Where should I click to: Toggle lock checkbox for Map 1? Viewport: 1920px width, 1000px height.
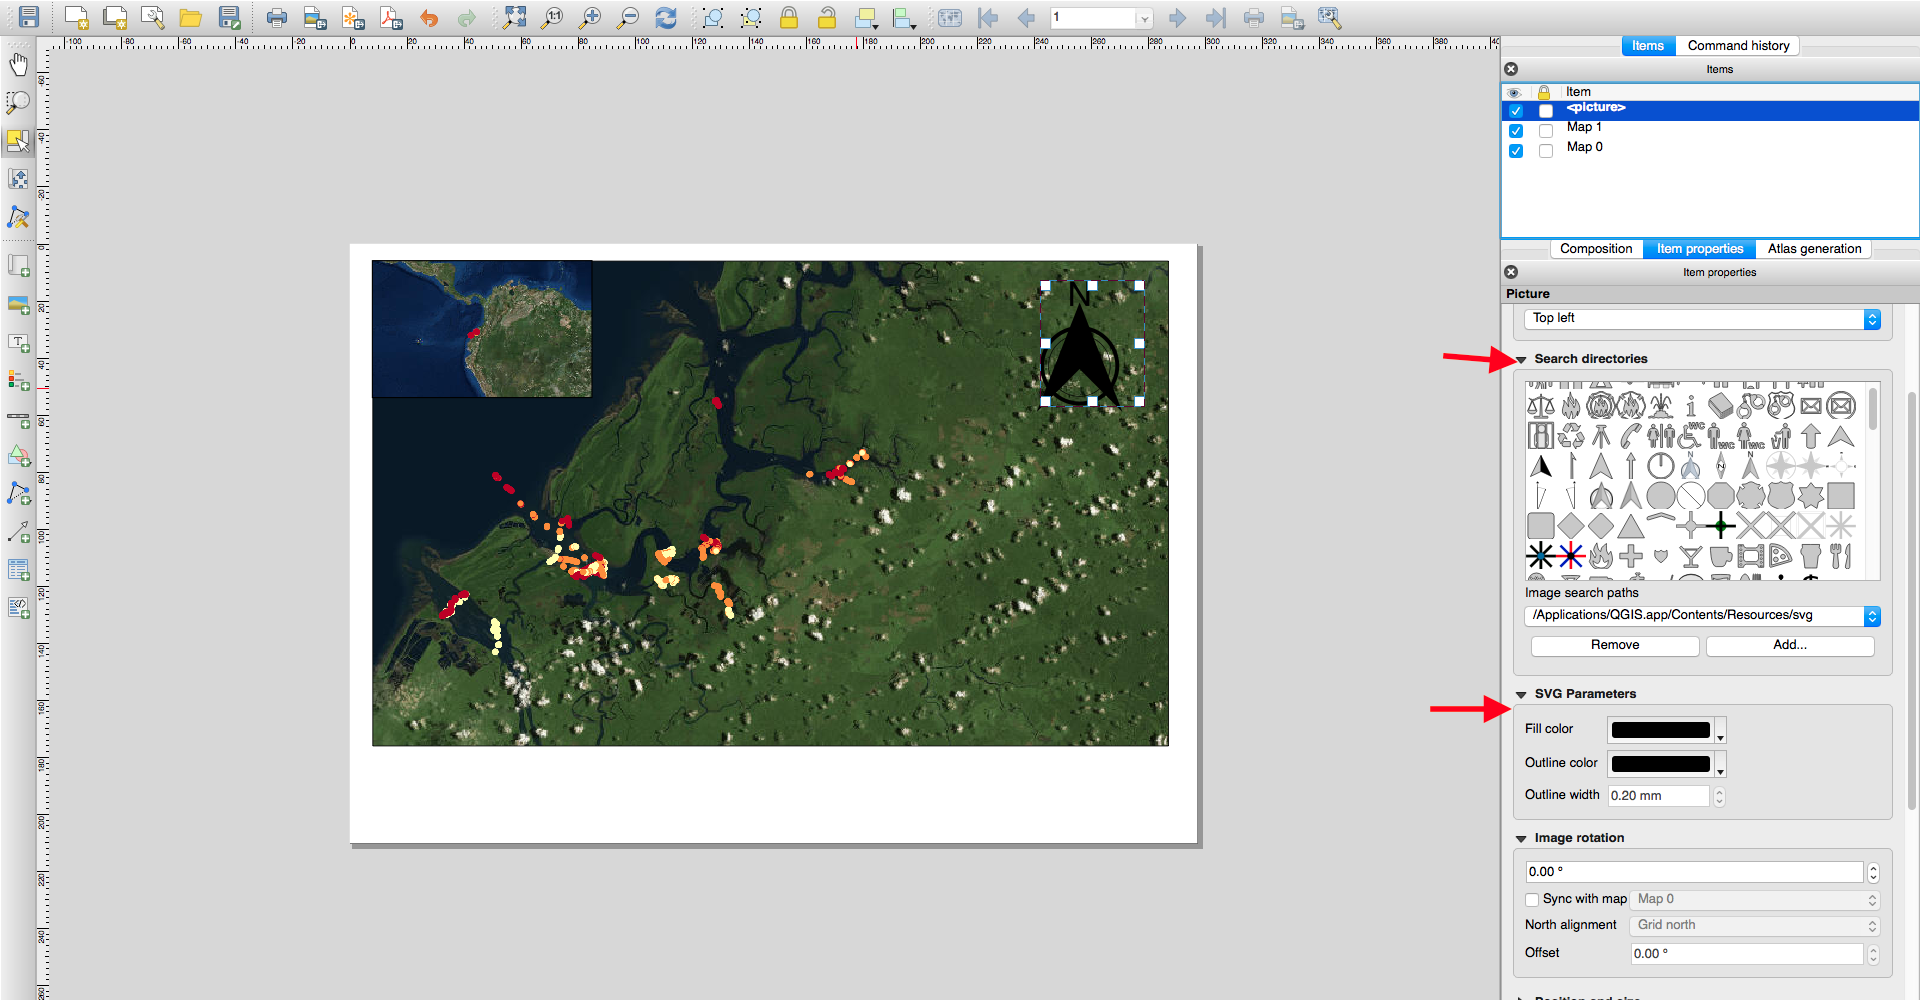pyautogui.click(x=1546, y=131)
